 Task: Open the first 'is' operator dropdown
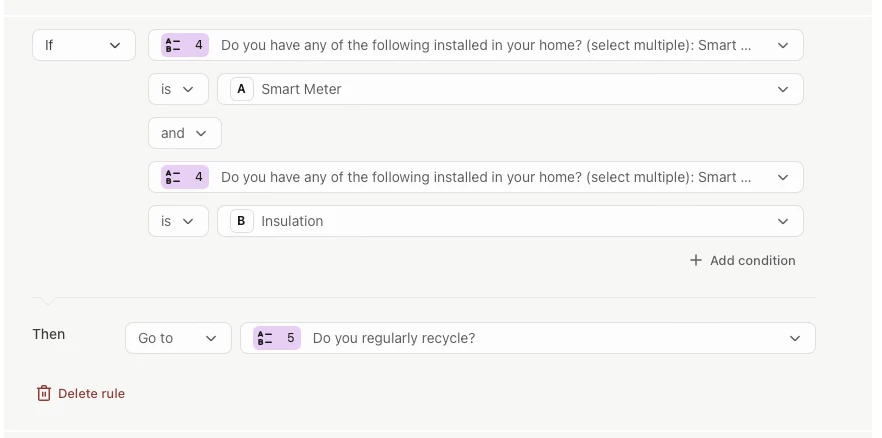(x=178, y=89)
